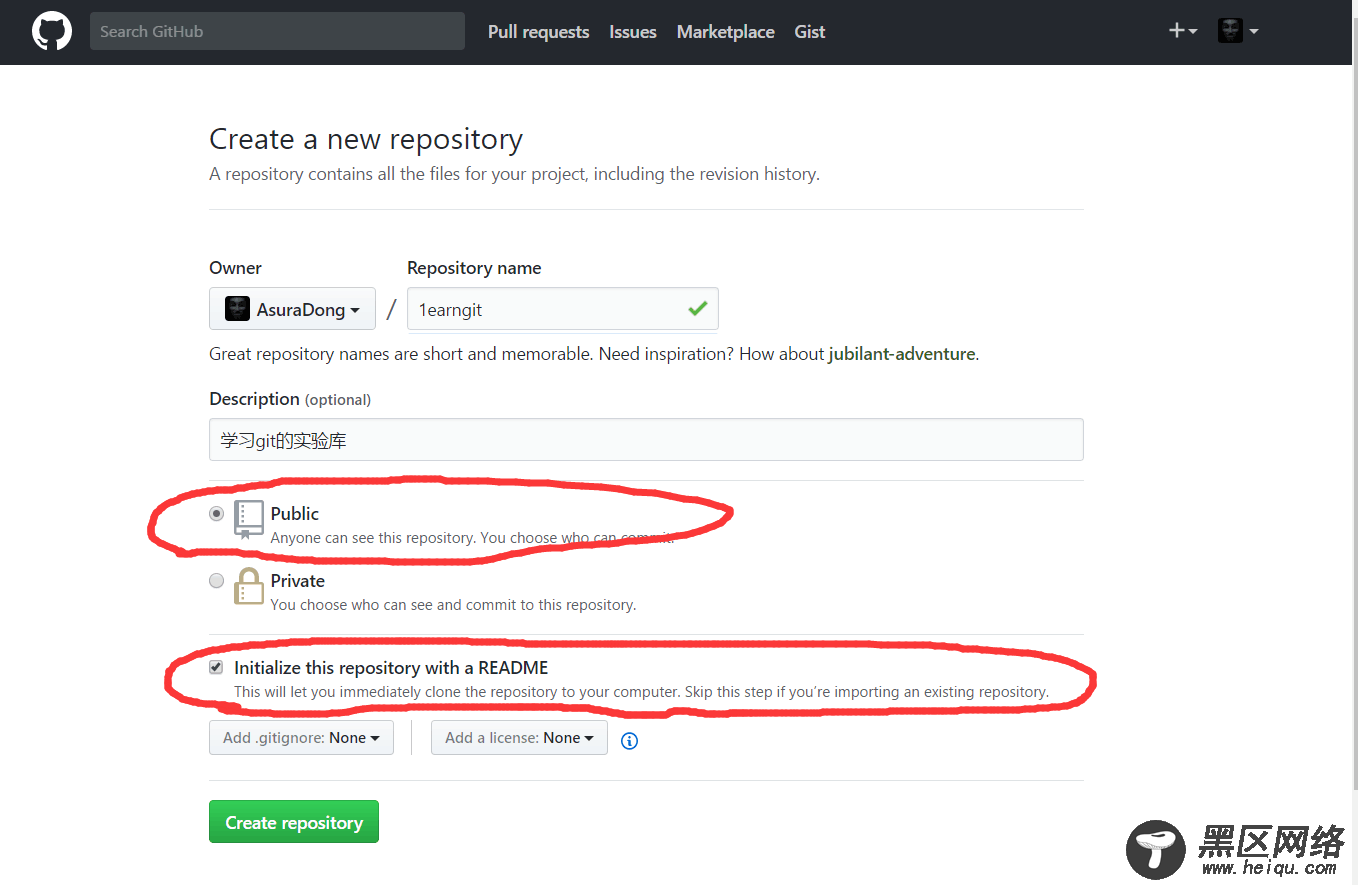Click the AsuraDong owner avatar icon

(237, 309)
